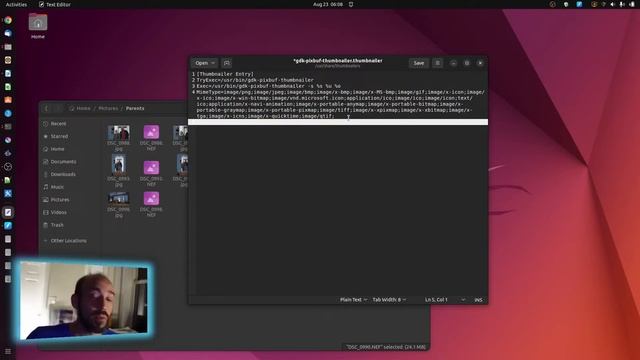Select the third-row JPG photo thumbnail in Files
The height and width of the screenshot is (360, 640).
pyautogui.click(x=119, y=198)
